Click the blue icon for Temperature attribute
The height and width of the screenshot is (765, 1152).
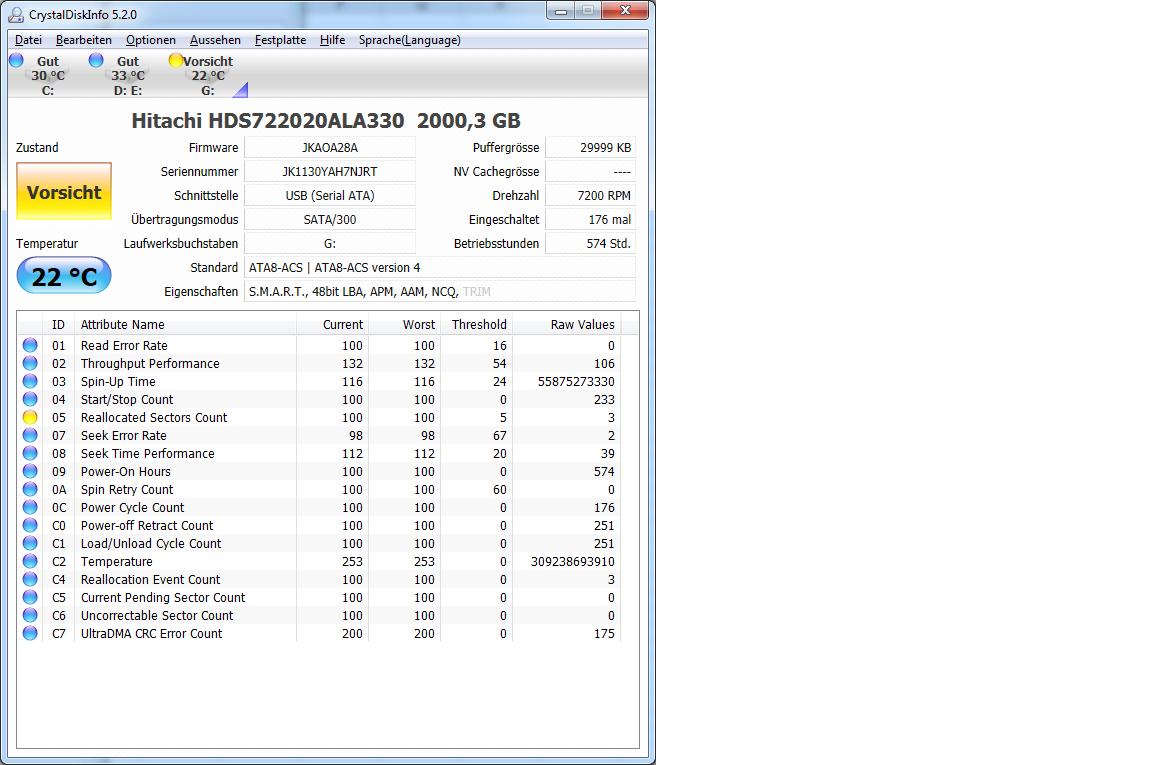coord(30,561)
